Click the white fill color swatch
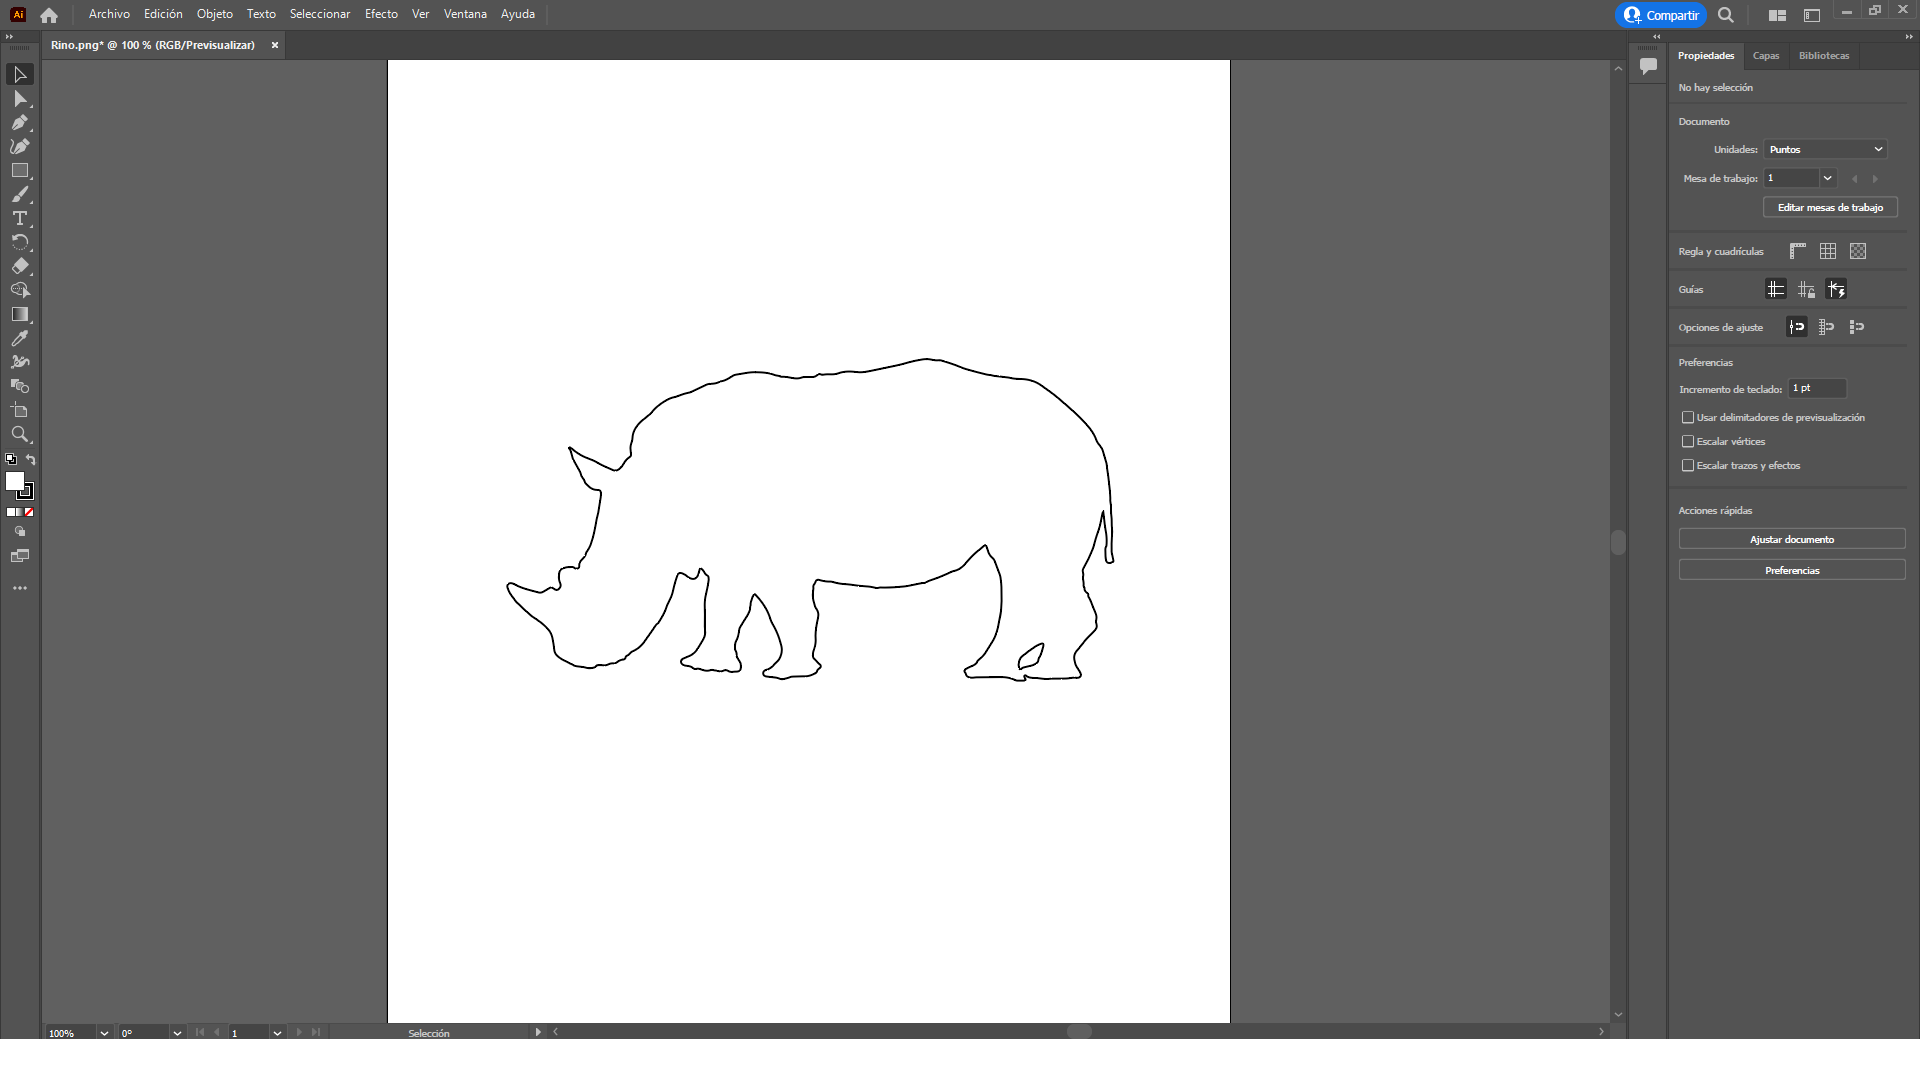 [x=14, y=481]
